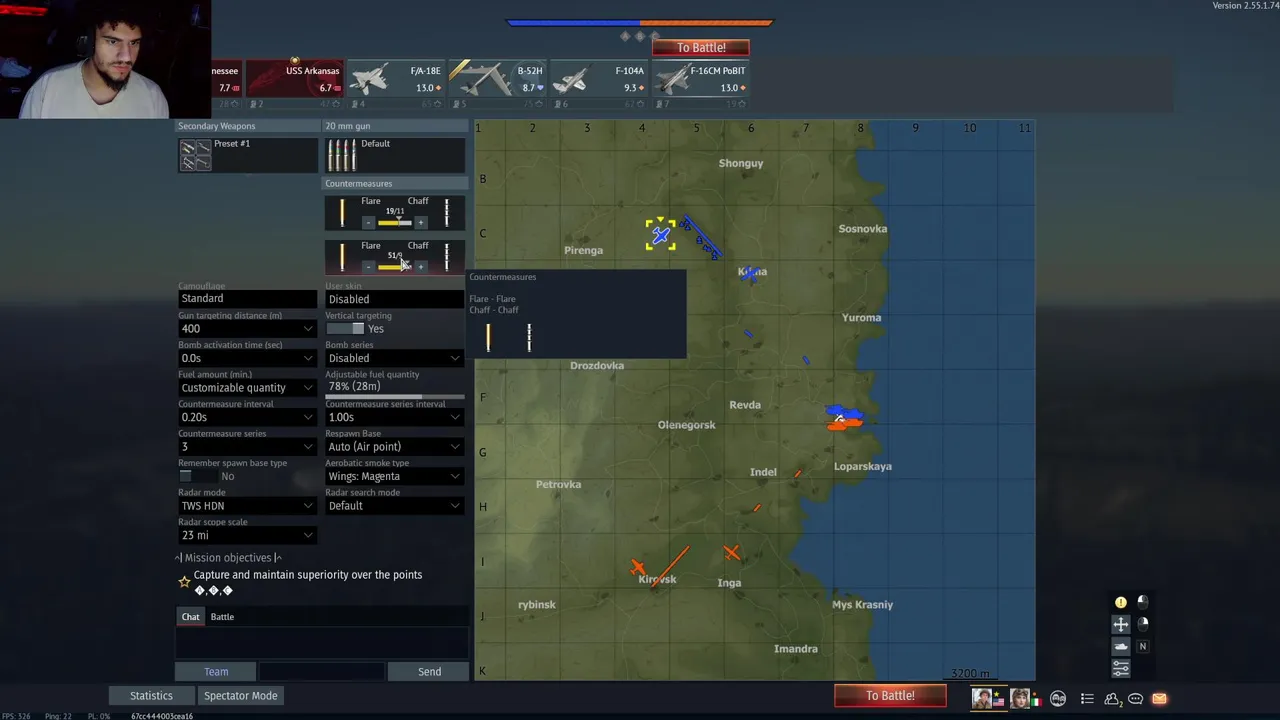This screenshot has height=720, width=1280.
Task: Open the list menu icon in bottom bar
Action: (x=1087, y=698)
